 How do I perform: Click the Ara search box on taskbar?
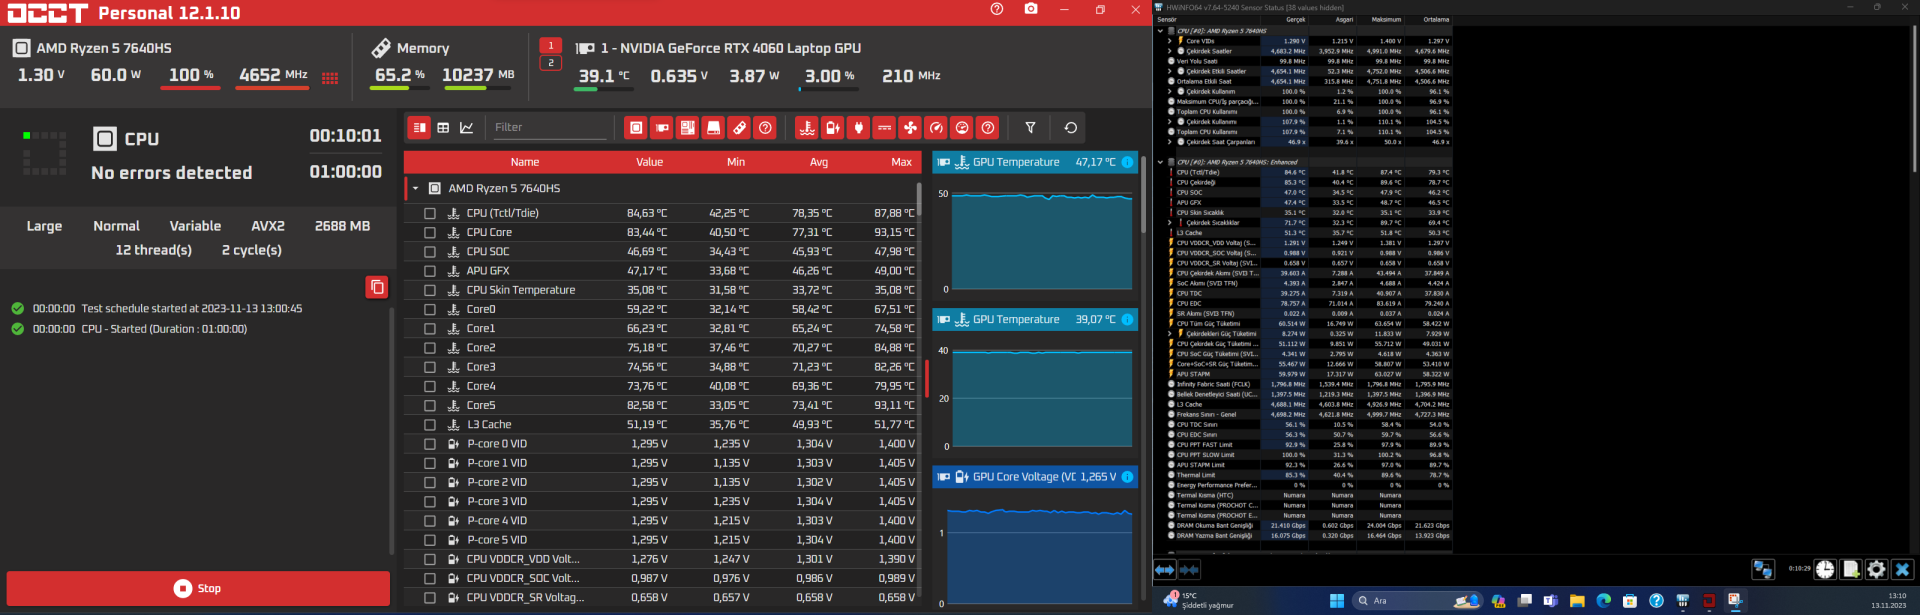pos(1417,601)
